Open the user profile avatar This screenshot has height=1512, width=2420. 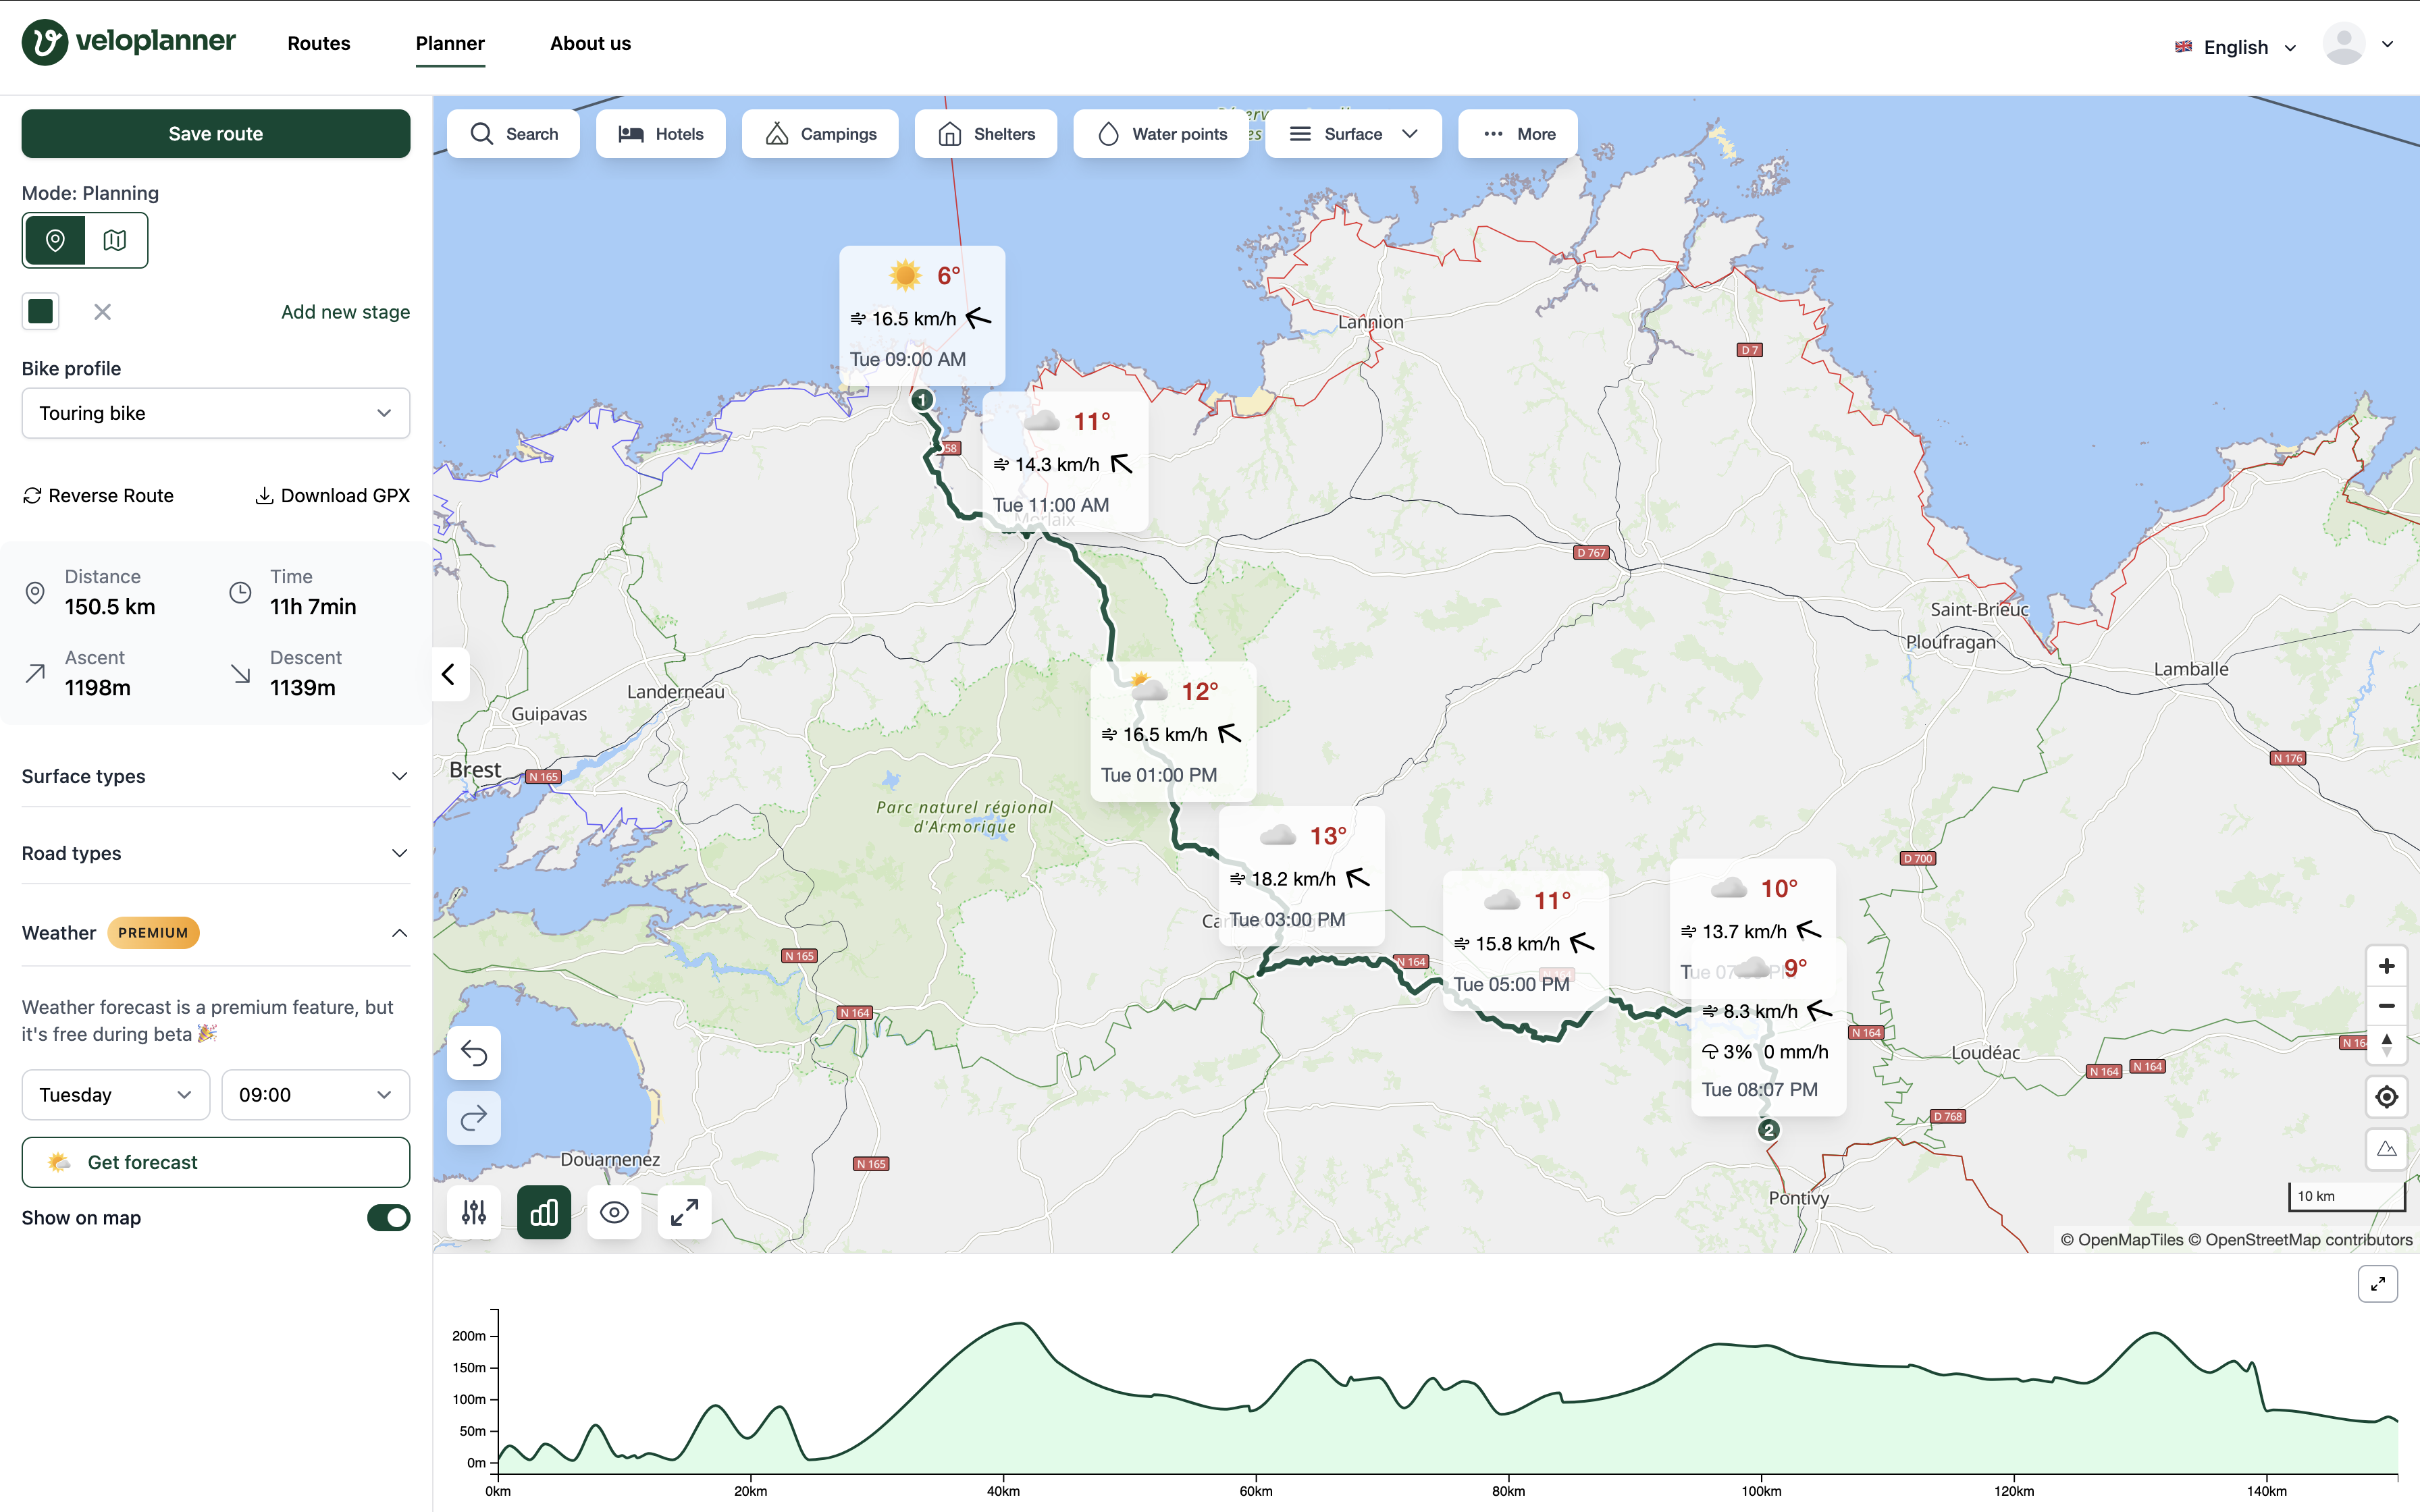(2343, 44)
